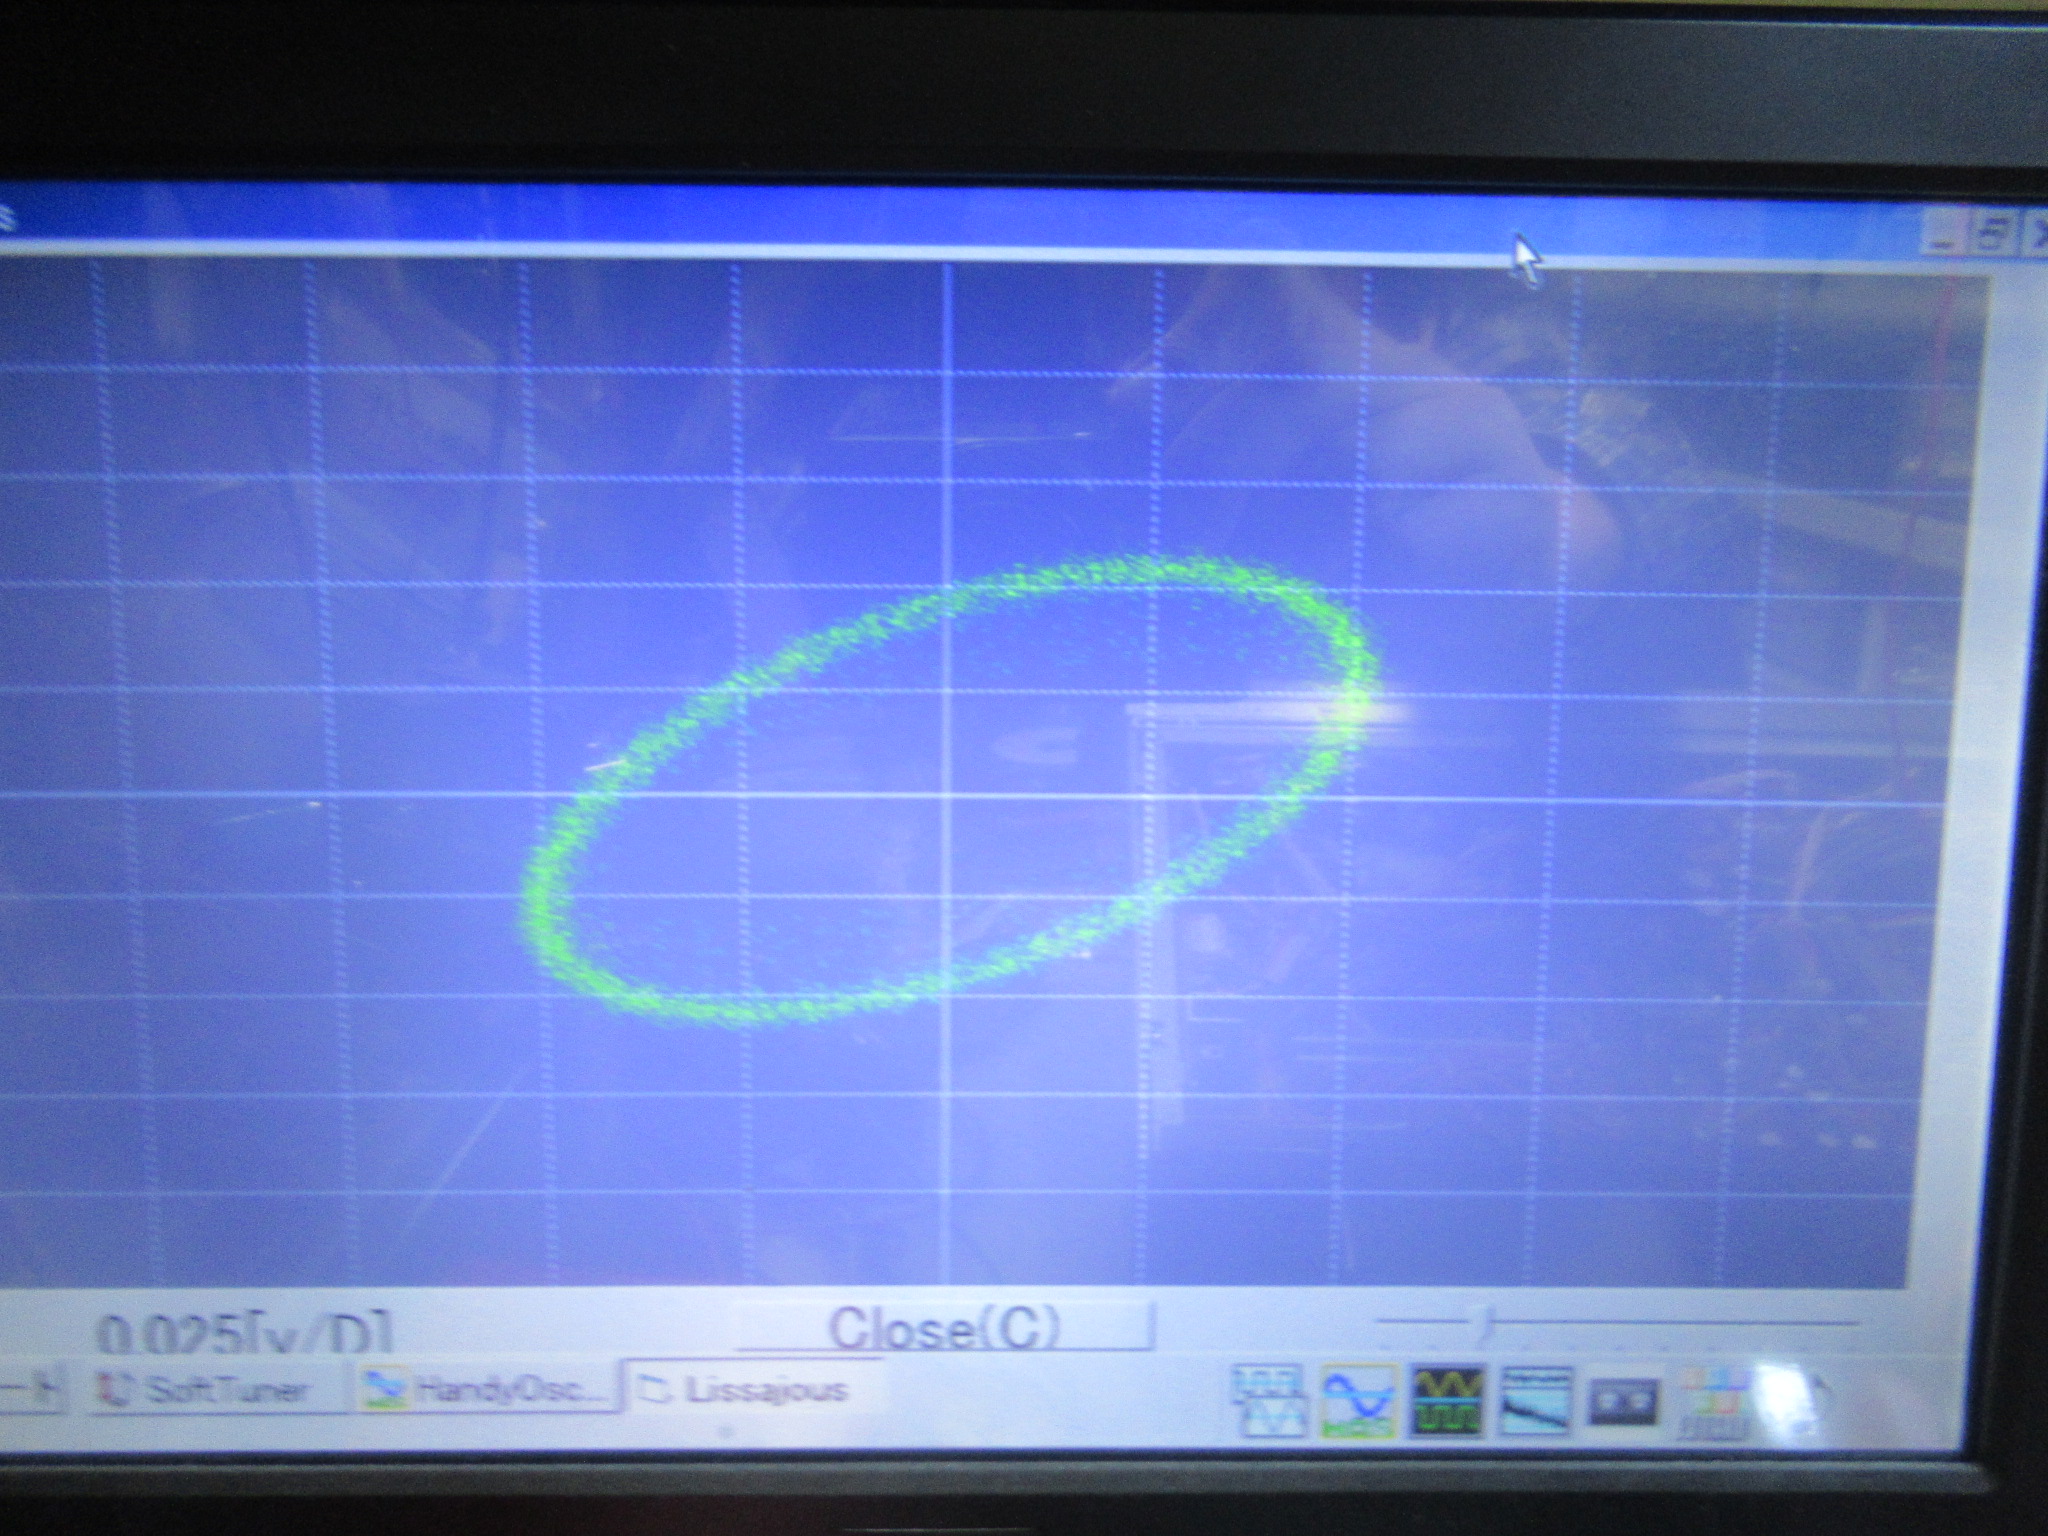Click the spectrogram tray icon
Viewport: 2048px width, 1536px height.
coord(1537,1401)
